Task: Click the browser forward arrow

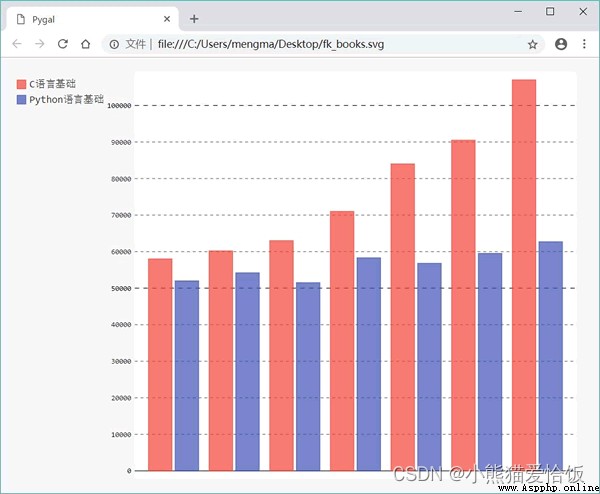Action: click(x=40, y=44)
